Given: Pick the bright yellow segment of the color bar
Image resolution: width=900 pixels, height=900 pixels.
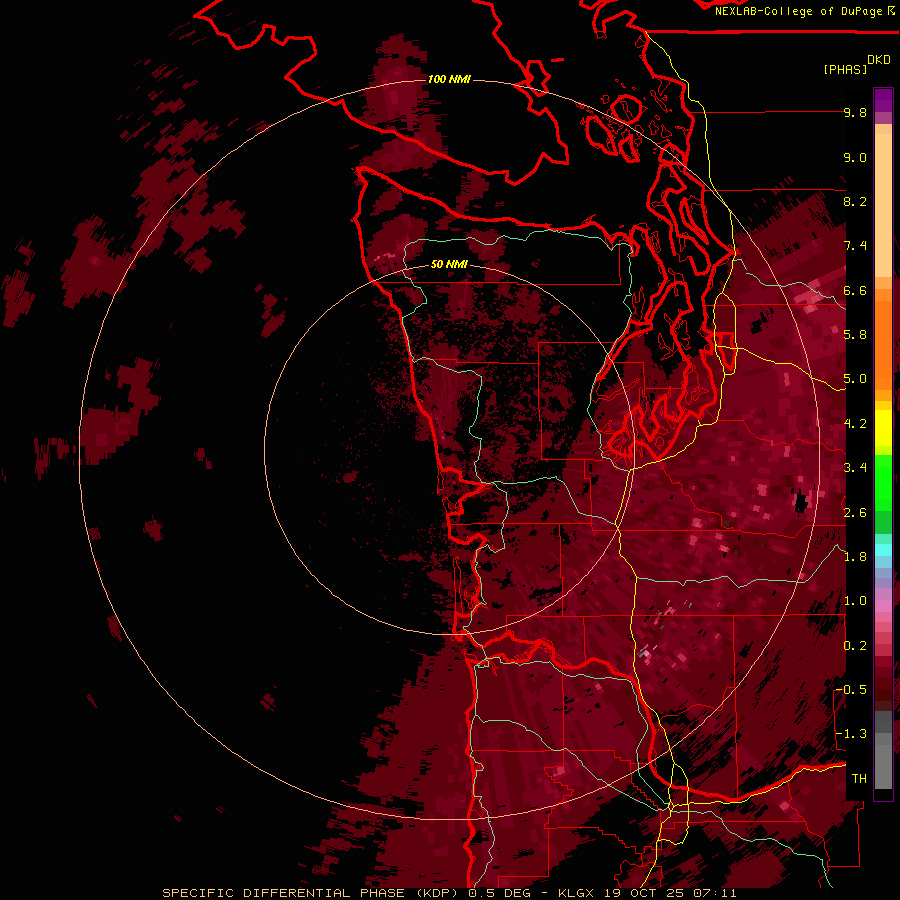Looking at the screenshot, I should [883, 428].
